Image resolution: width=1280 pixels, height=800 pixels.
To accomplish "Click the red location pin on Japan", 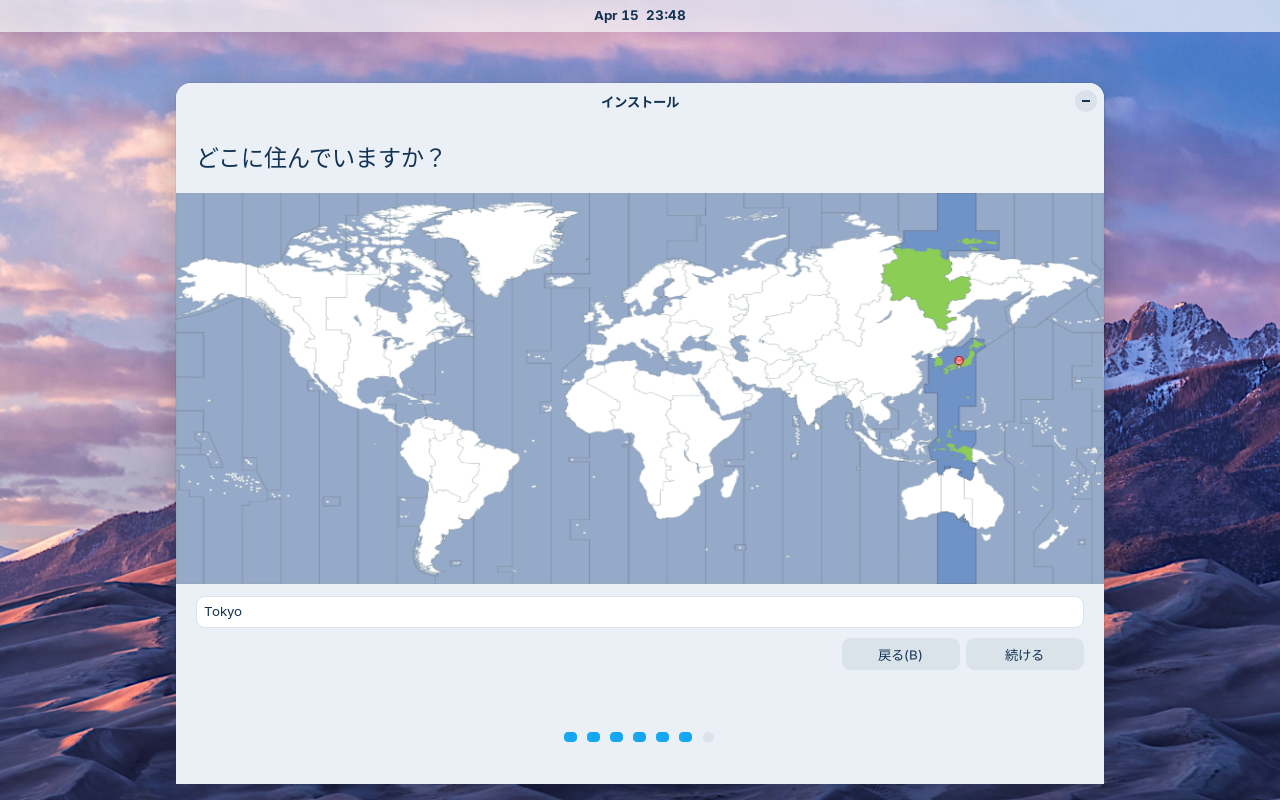I will (x=959, y=360).
